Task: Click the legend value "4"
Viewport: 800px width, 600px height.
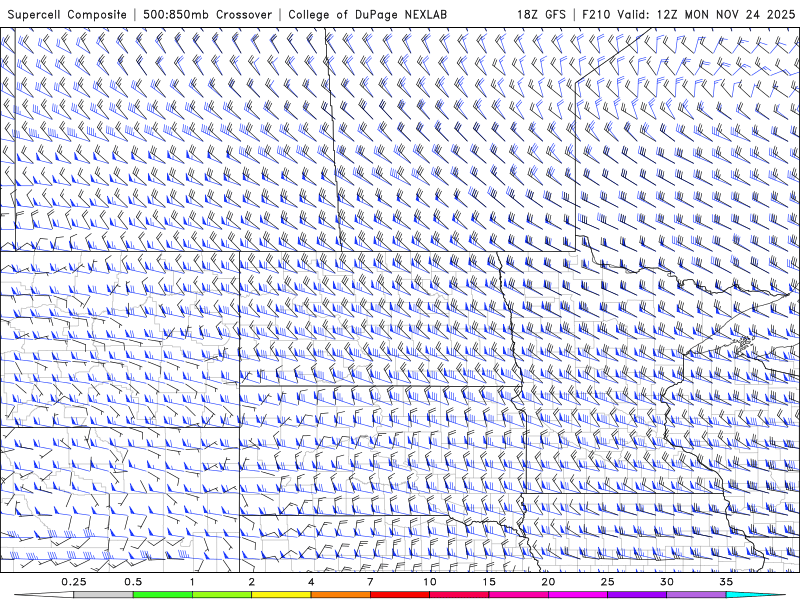Action: tap(311, 582)
